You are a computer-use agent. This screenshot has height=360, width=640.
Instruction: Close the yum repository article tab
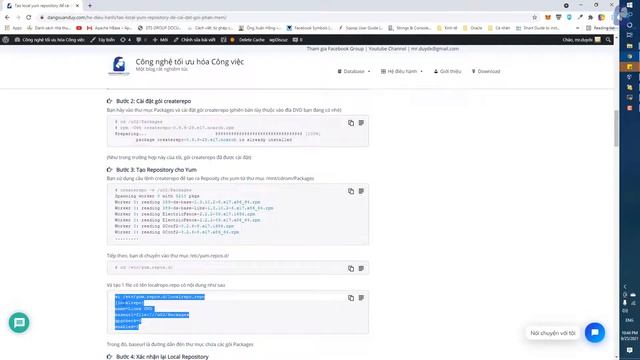pyautogui.click(x=78, y=6)
